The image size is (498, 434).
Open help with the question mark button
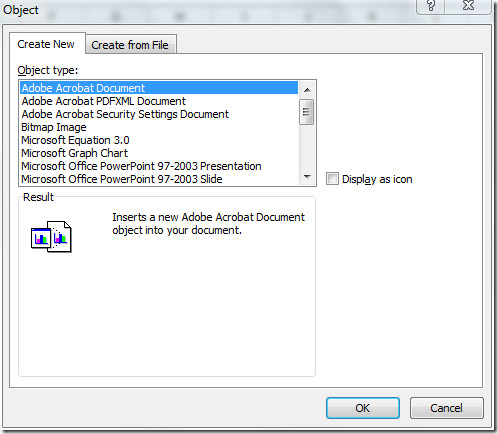click(x=431, y=6)
